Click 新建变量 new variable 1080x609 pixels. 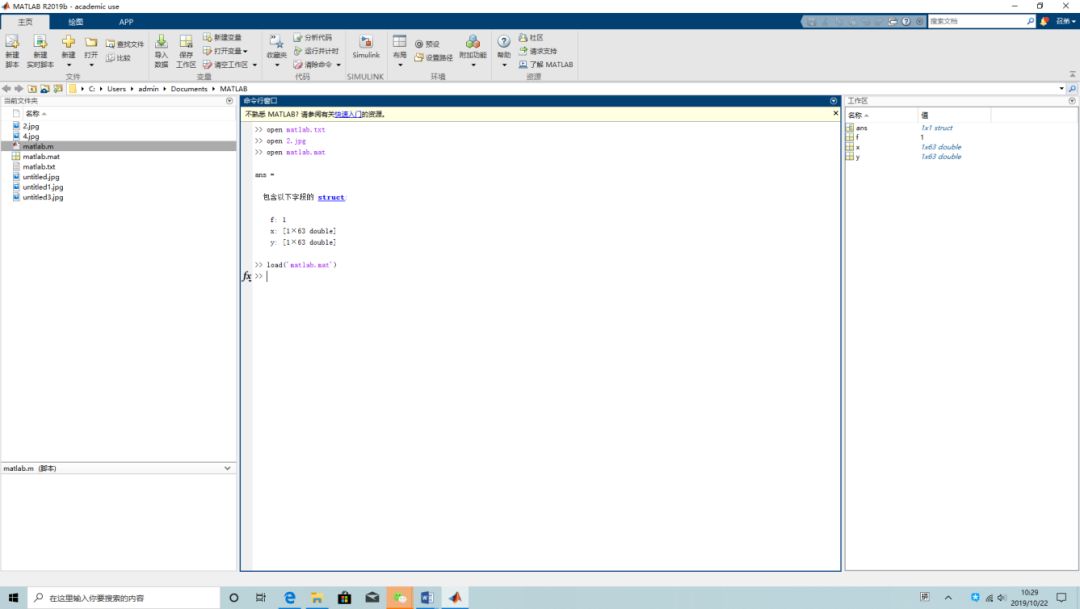point(222,37)
